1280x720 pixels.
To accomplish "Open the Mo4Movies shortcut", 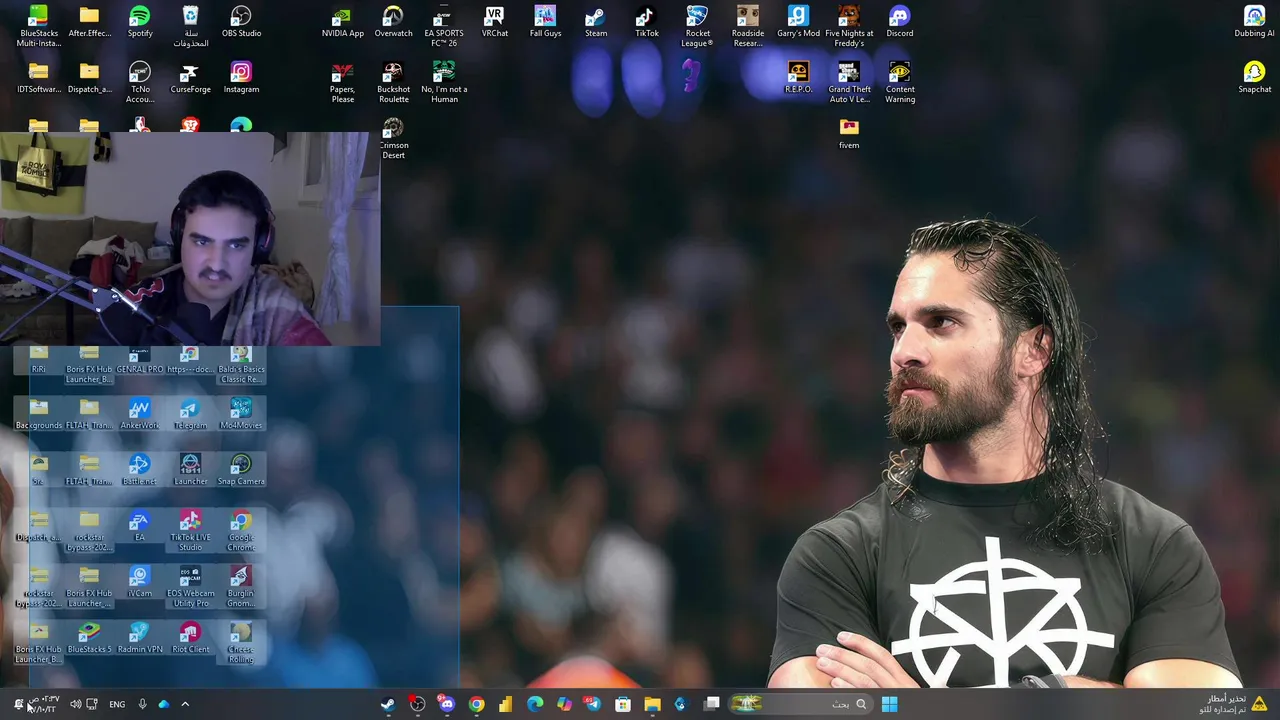I will tap(241, 414).
